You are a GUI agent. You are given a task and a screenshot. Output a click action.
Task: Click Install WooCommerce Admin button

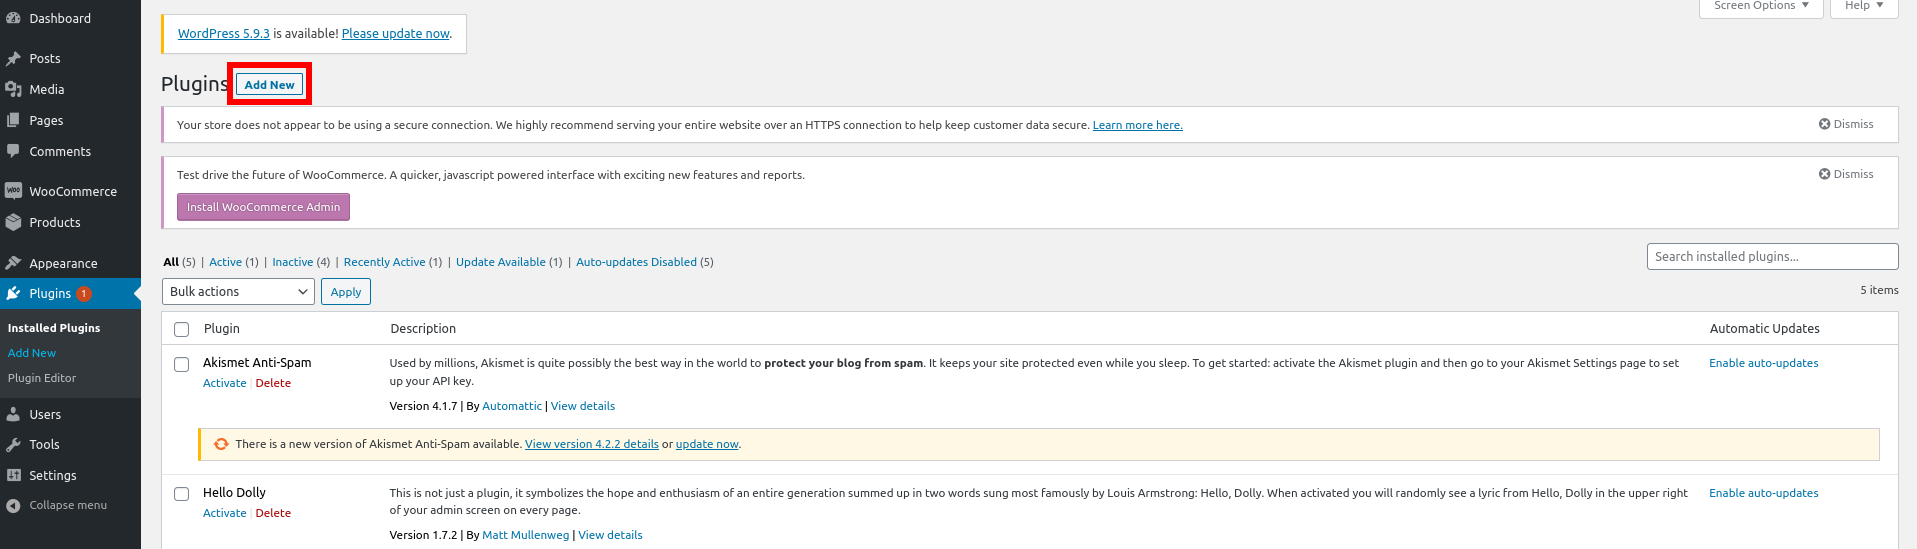(263, 207)
